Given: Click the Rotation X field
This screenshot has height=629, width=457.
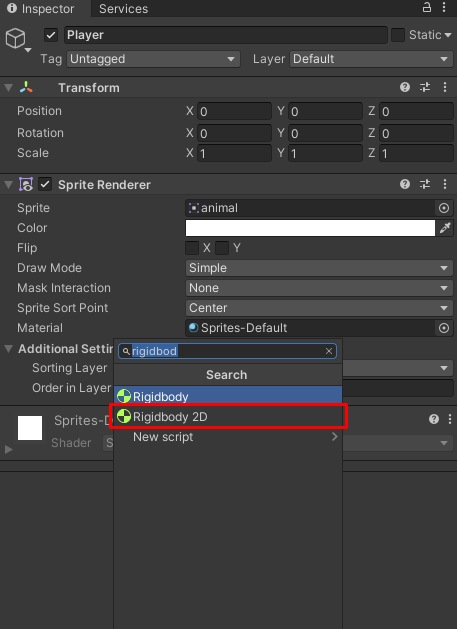Looking at the screenshot, I should pos(234,133).
